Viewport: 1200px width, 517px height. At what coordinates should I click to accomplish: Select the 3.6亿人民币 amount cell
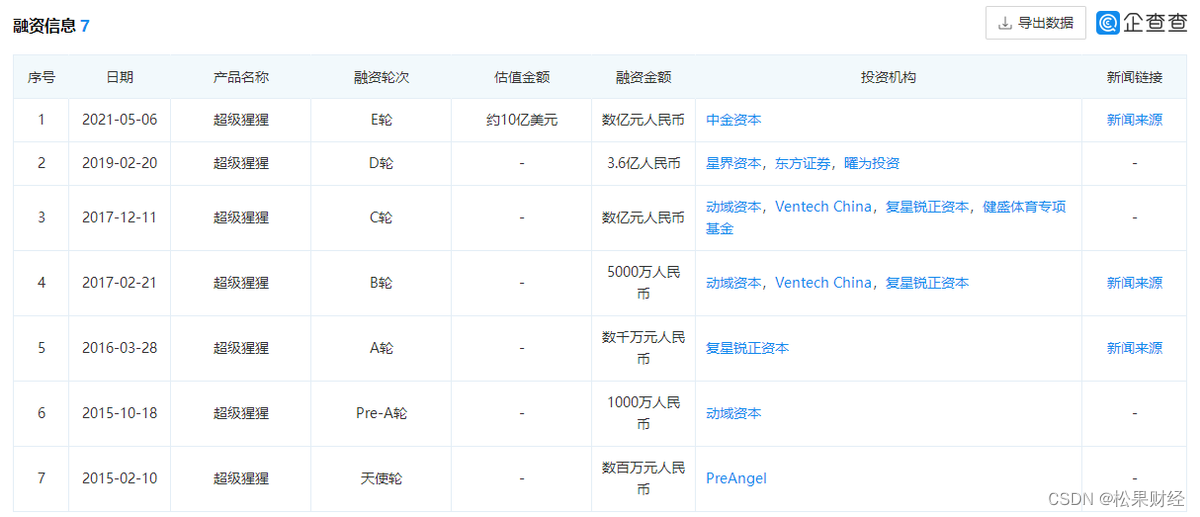643,163
